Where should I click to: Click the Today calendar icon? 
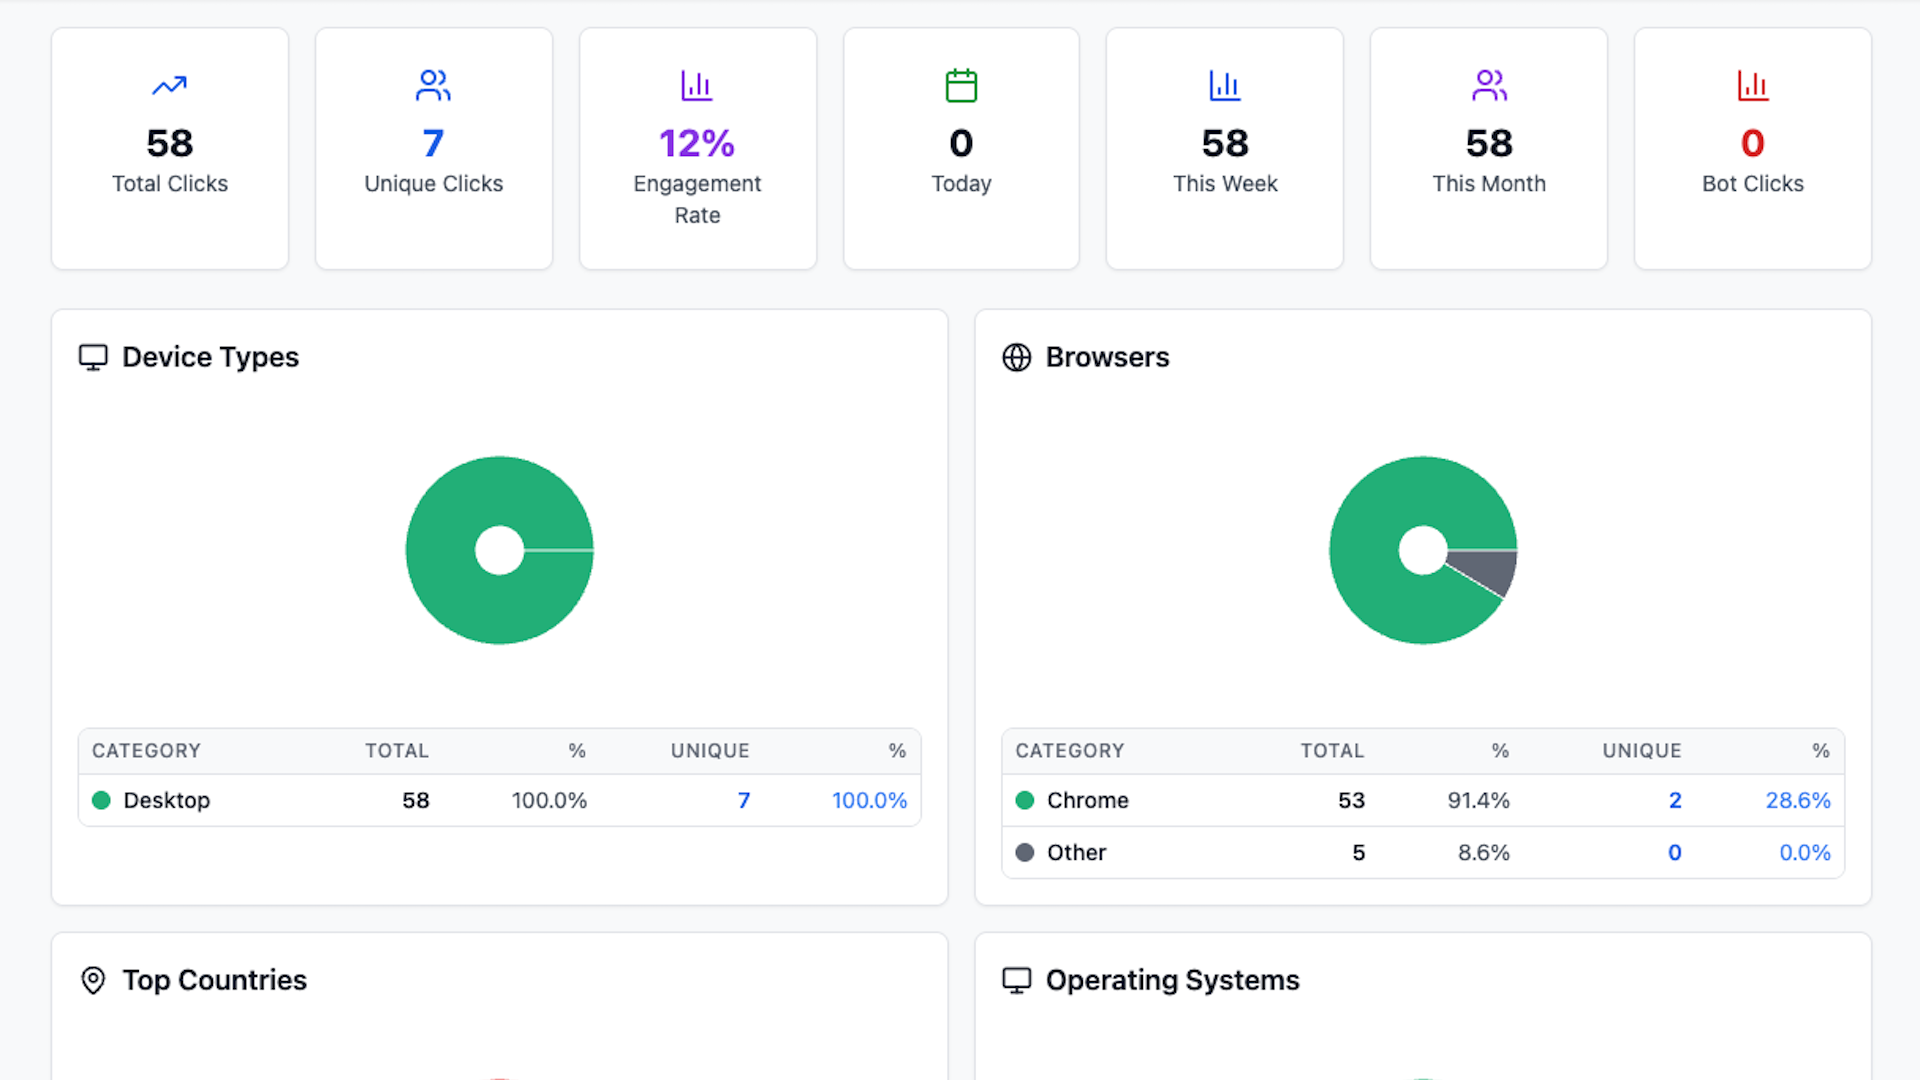pos(961,86)
